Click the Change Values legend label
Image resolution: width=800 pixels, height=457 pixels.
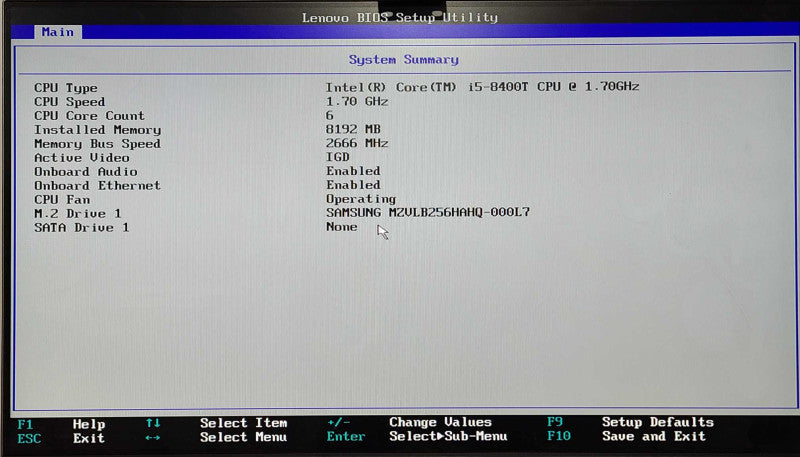(x=440, y=422)
